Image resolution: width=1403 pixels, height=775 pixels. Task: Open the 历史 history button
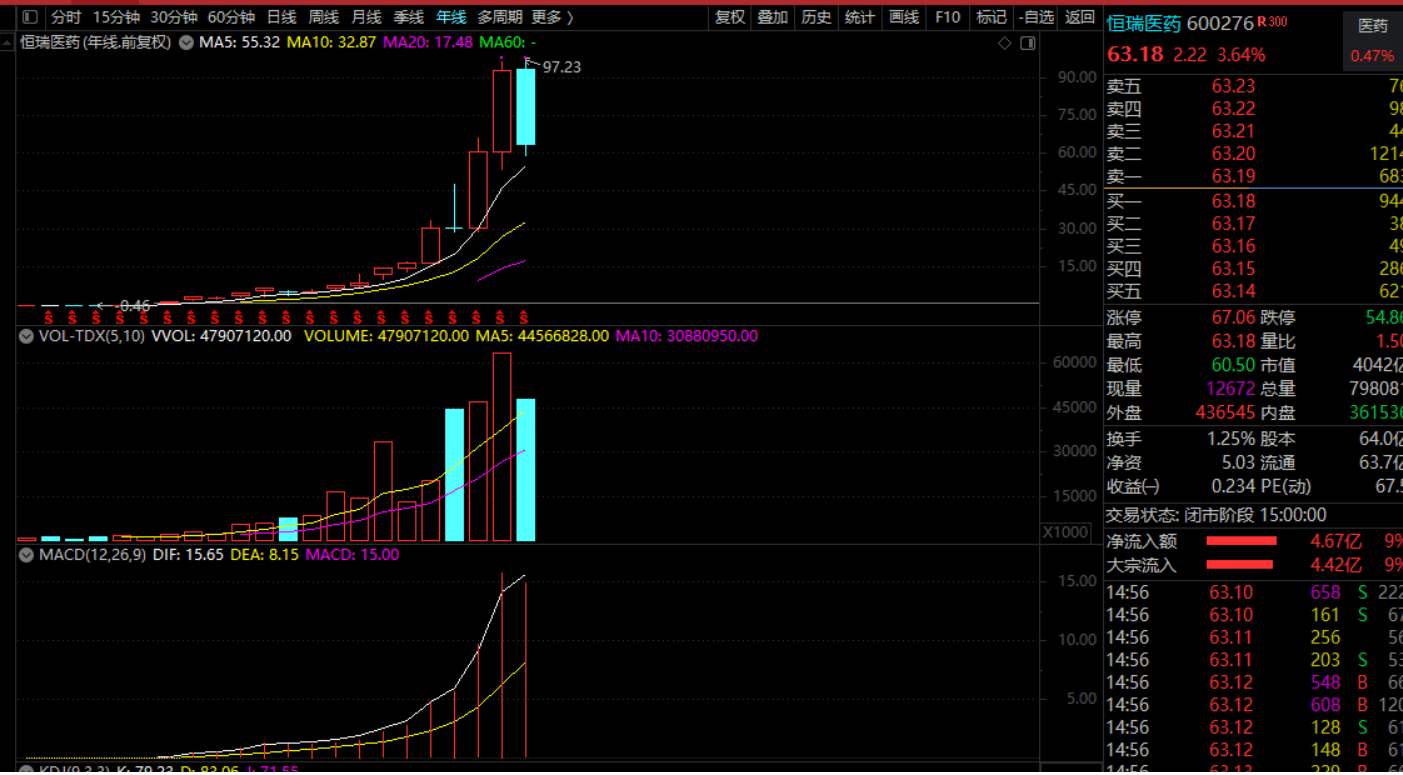tap(817, 17)
